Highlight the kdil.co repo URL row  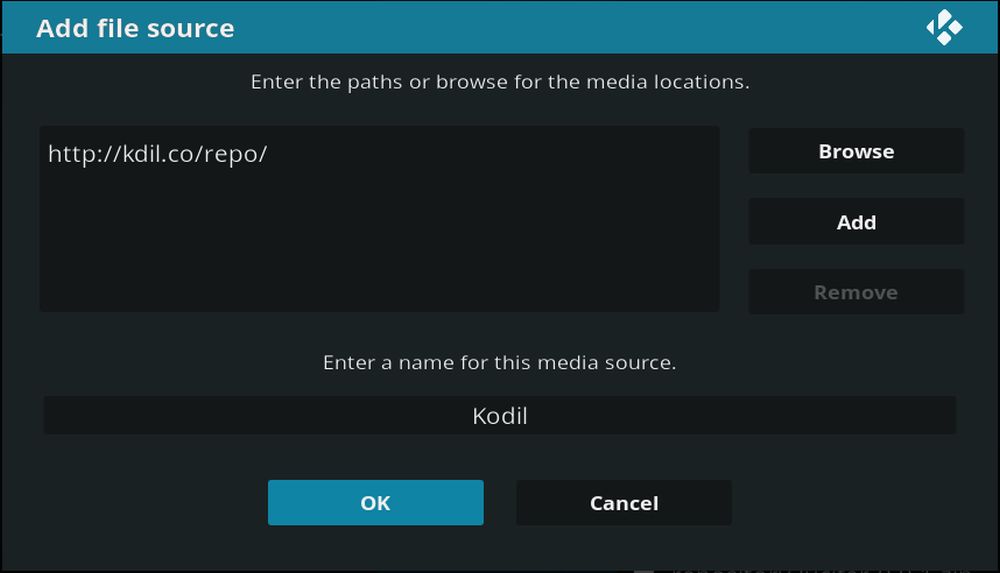(379, 154)
